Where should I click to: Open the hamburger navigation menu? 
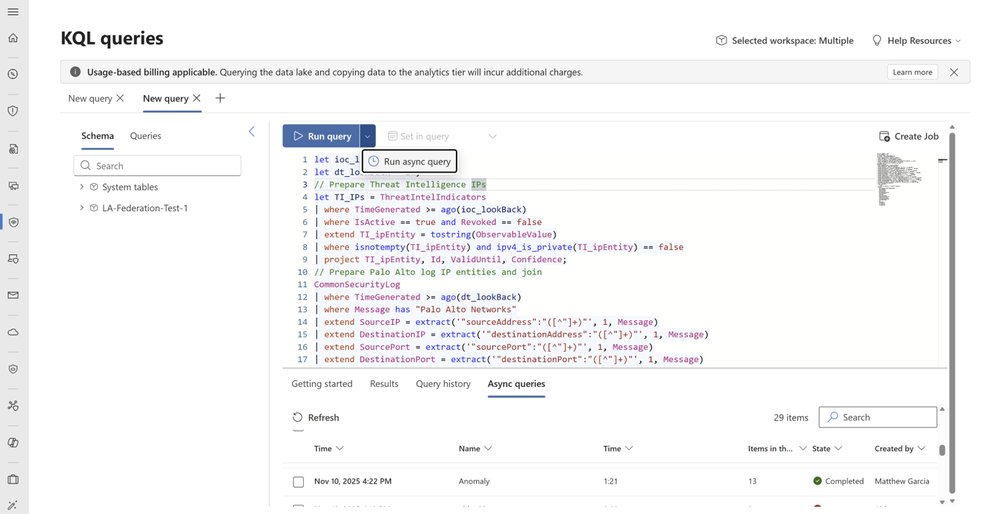pos(13,12)
